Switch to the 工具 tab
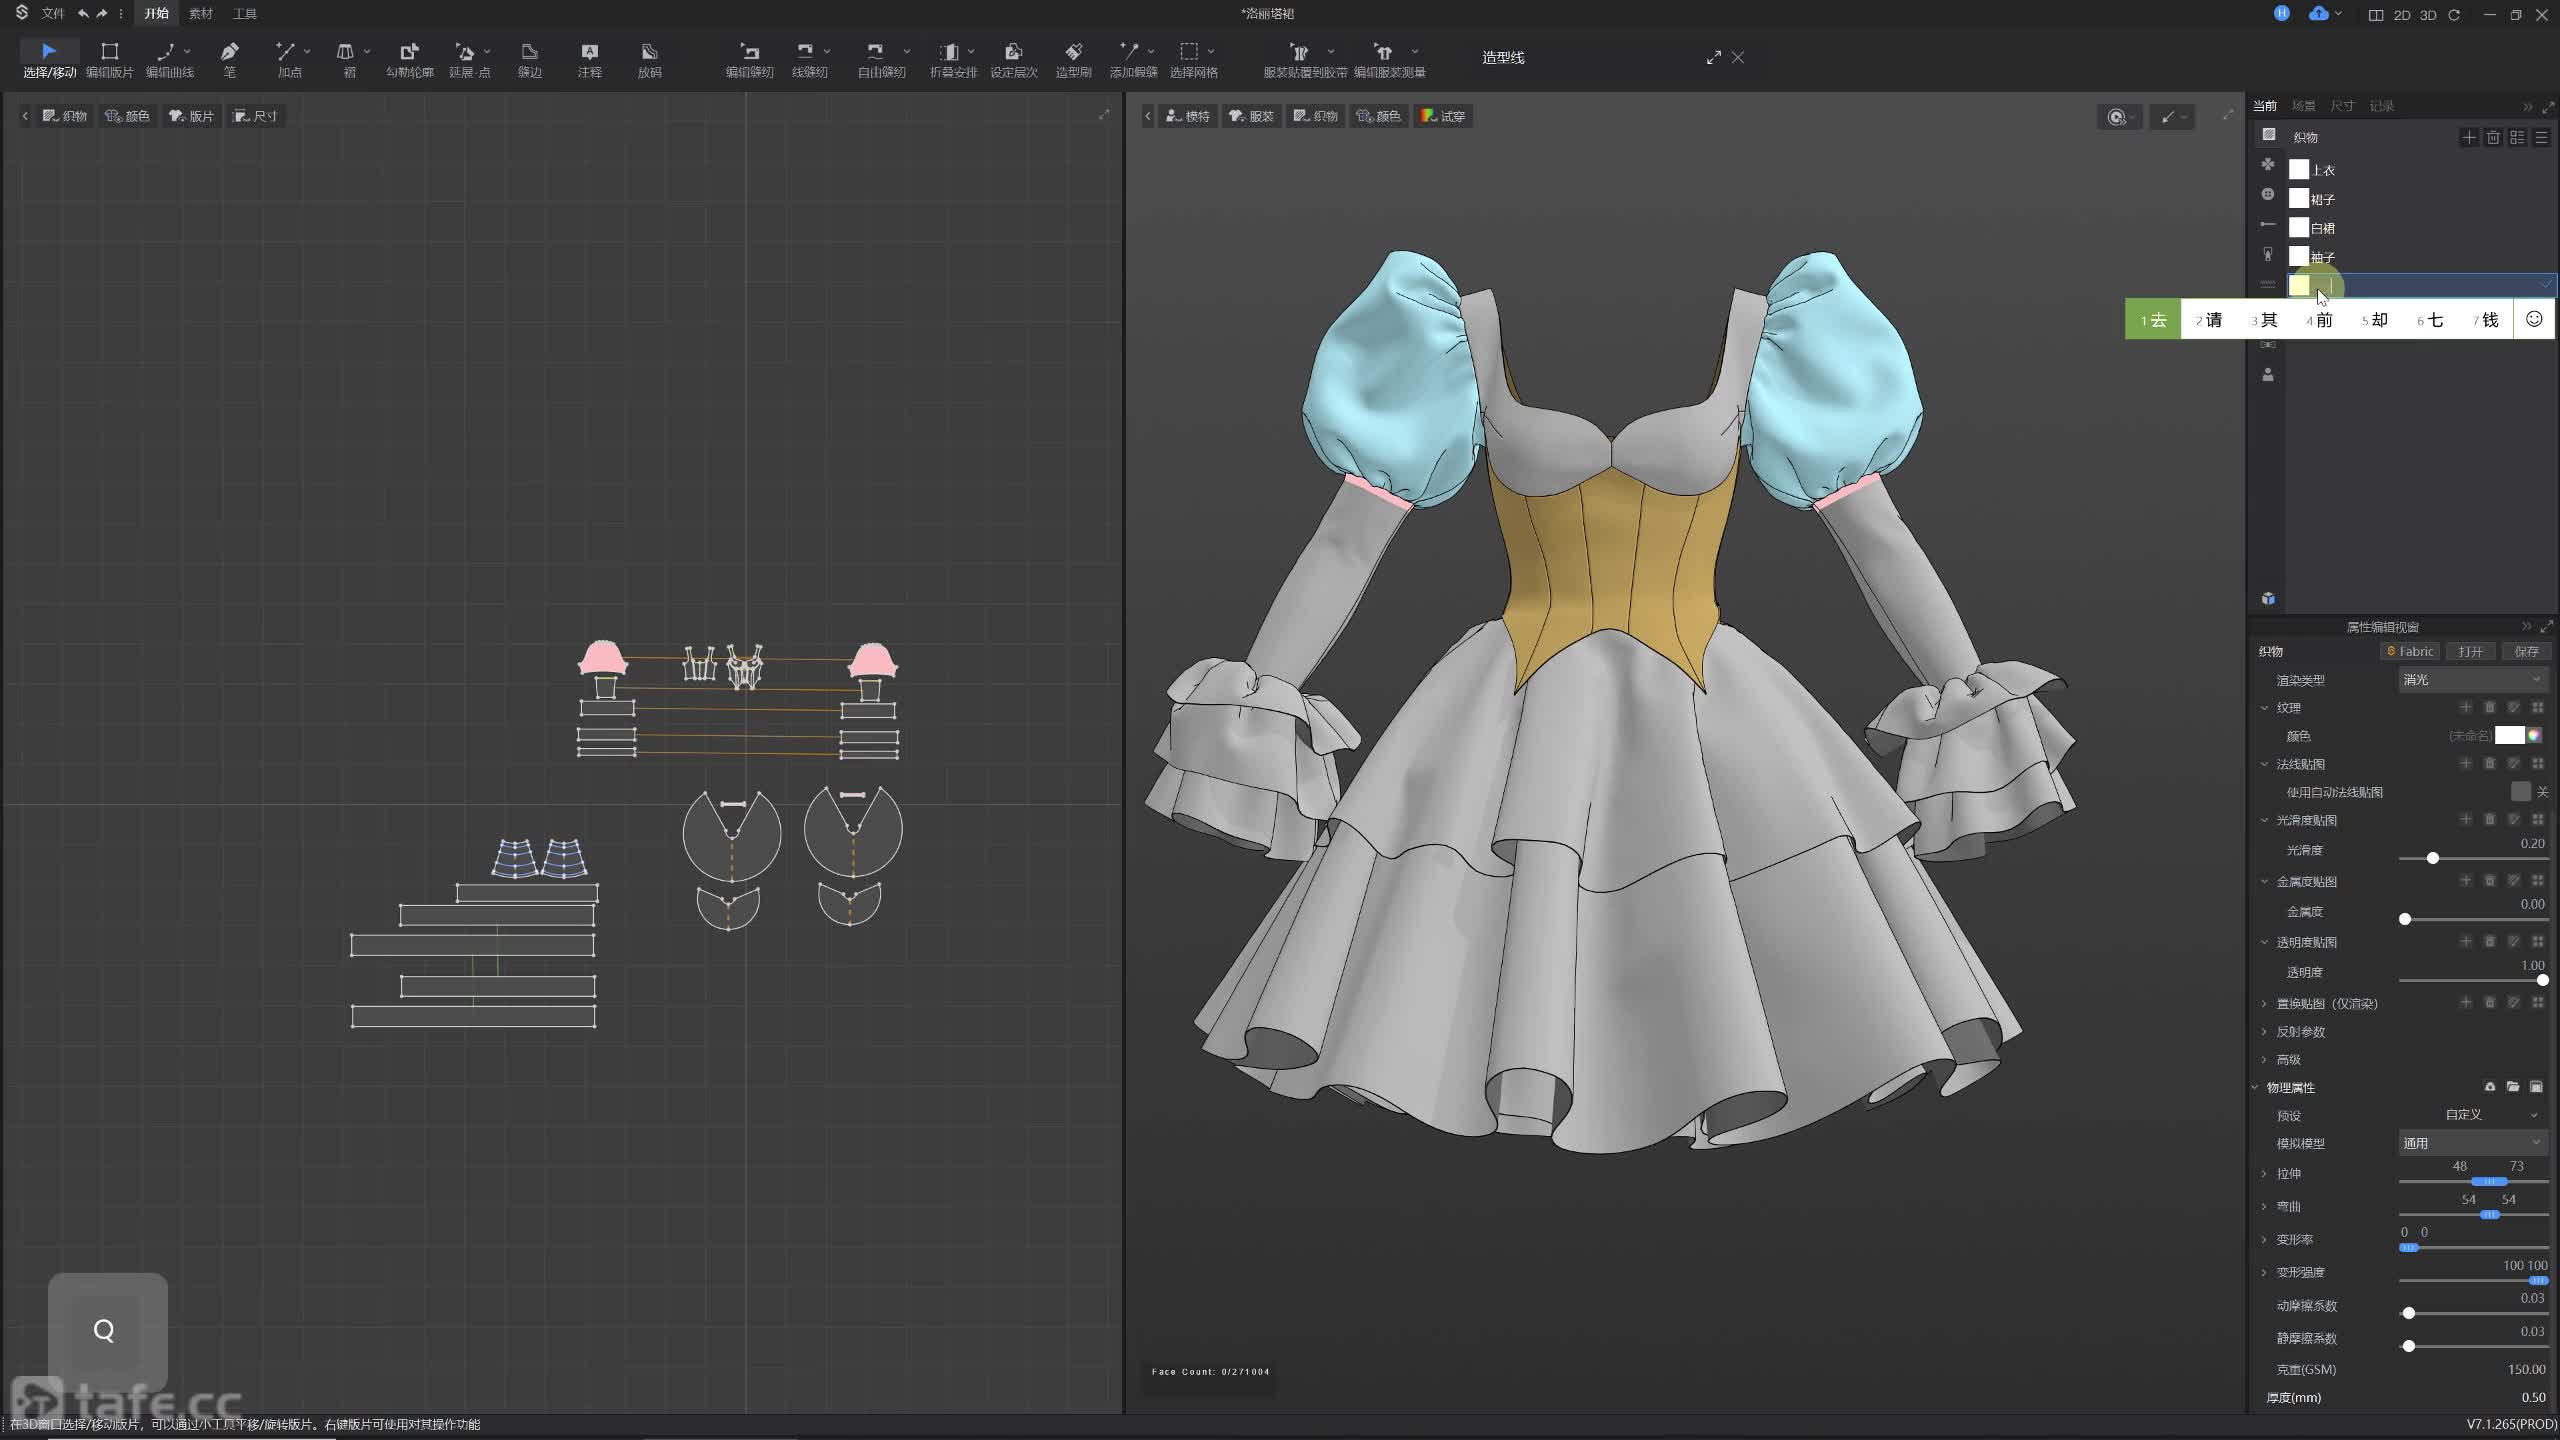This screenshot has height=1440, width=2560. pyautogui.click(x=245, y=13)
